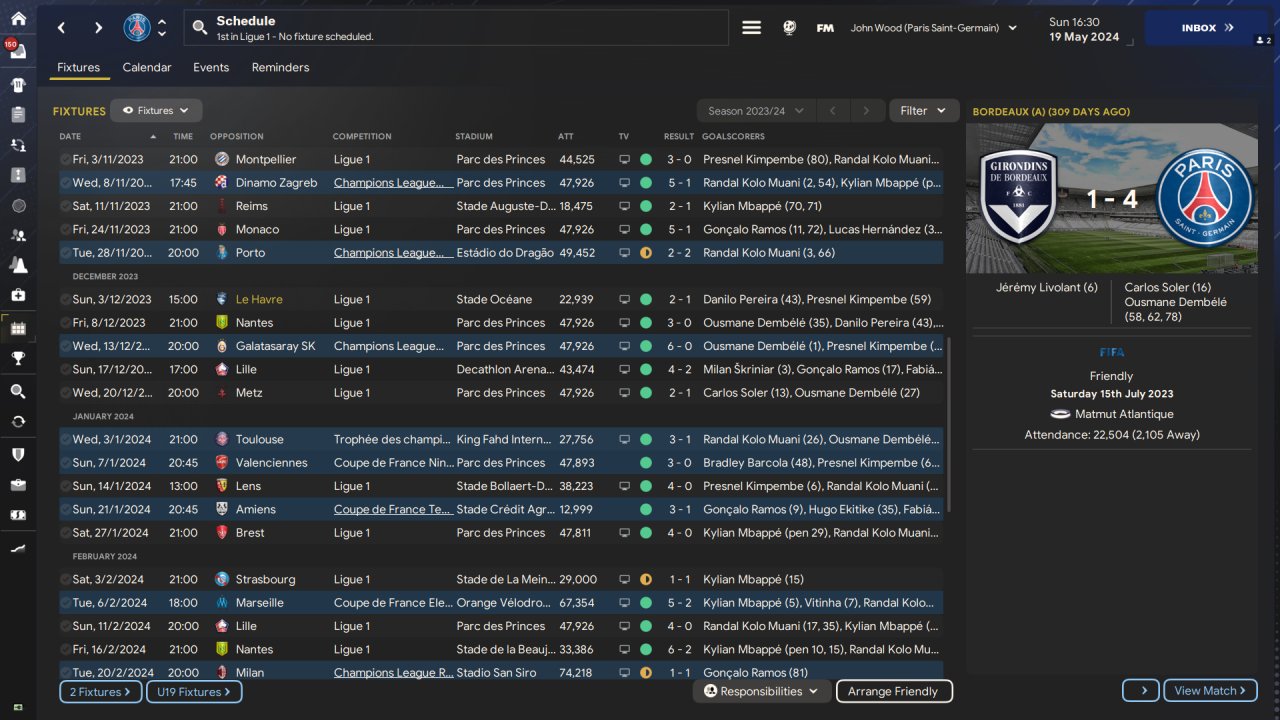The height and width of the screenshot is (720, 1280).
Task: Sort by the OPPOSITION column header
Action: tap(237, 136)
